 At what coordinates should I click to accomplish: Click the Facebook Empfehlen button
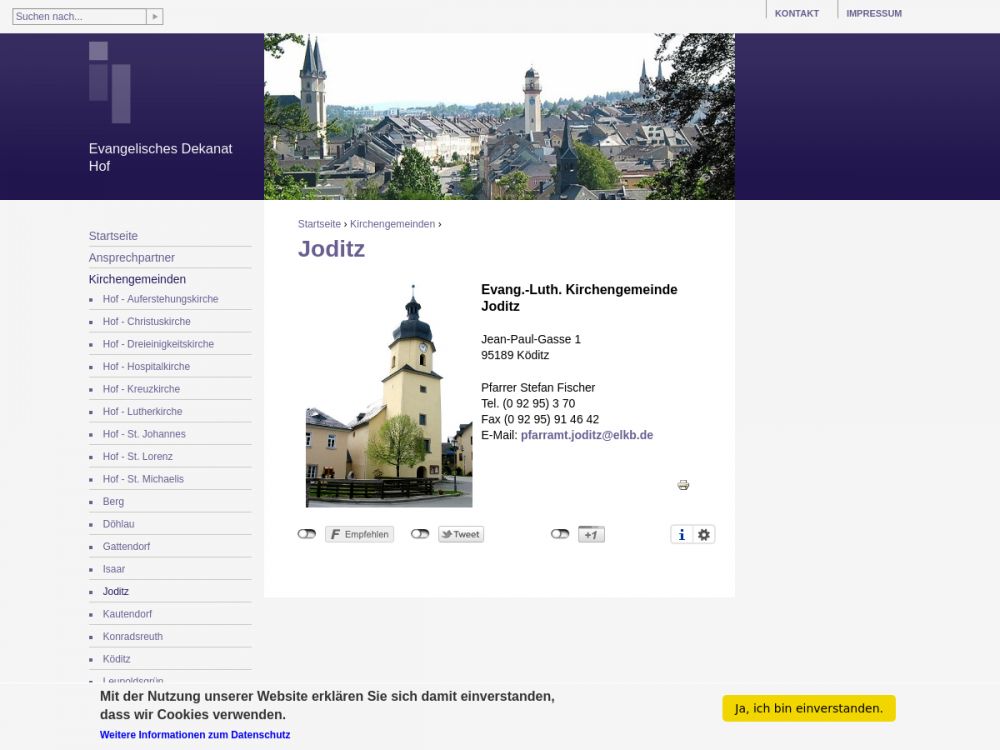(x=359, y=535)
